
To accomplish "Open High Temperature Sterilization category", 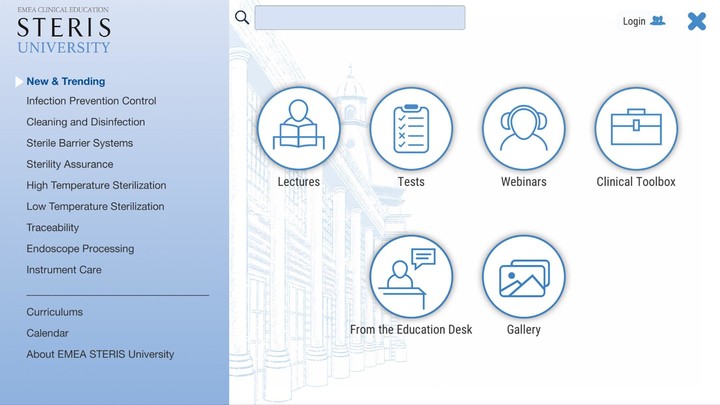I will coord(96,185).
